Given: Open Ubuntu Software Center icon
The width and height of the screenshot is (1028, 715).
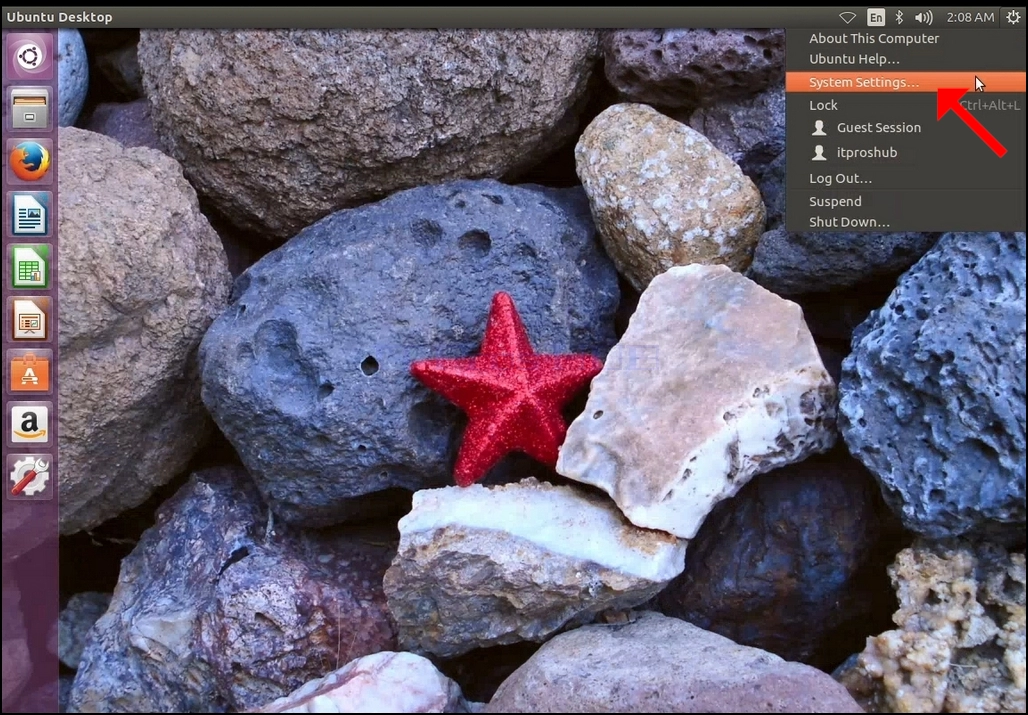Looking at the screenshot, I should (30, 372).
